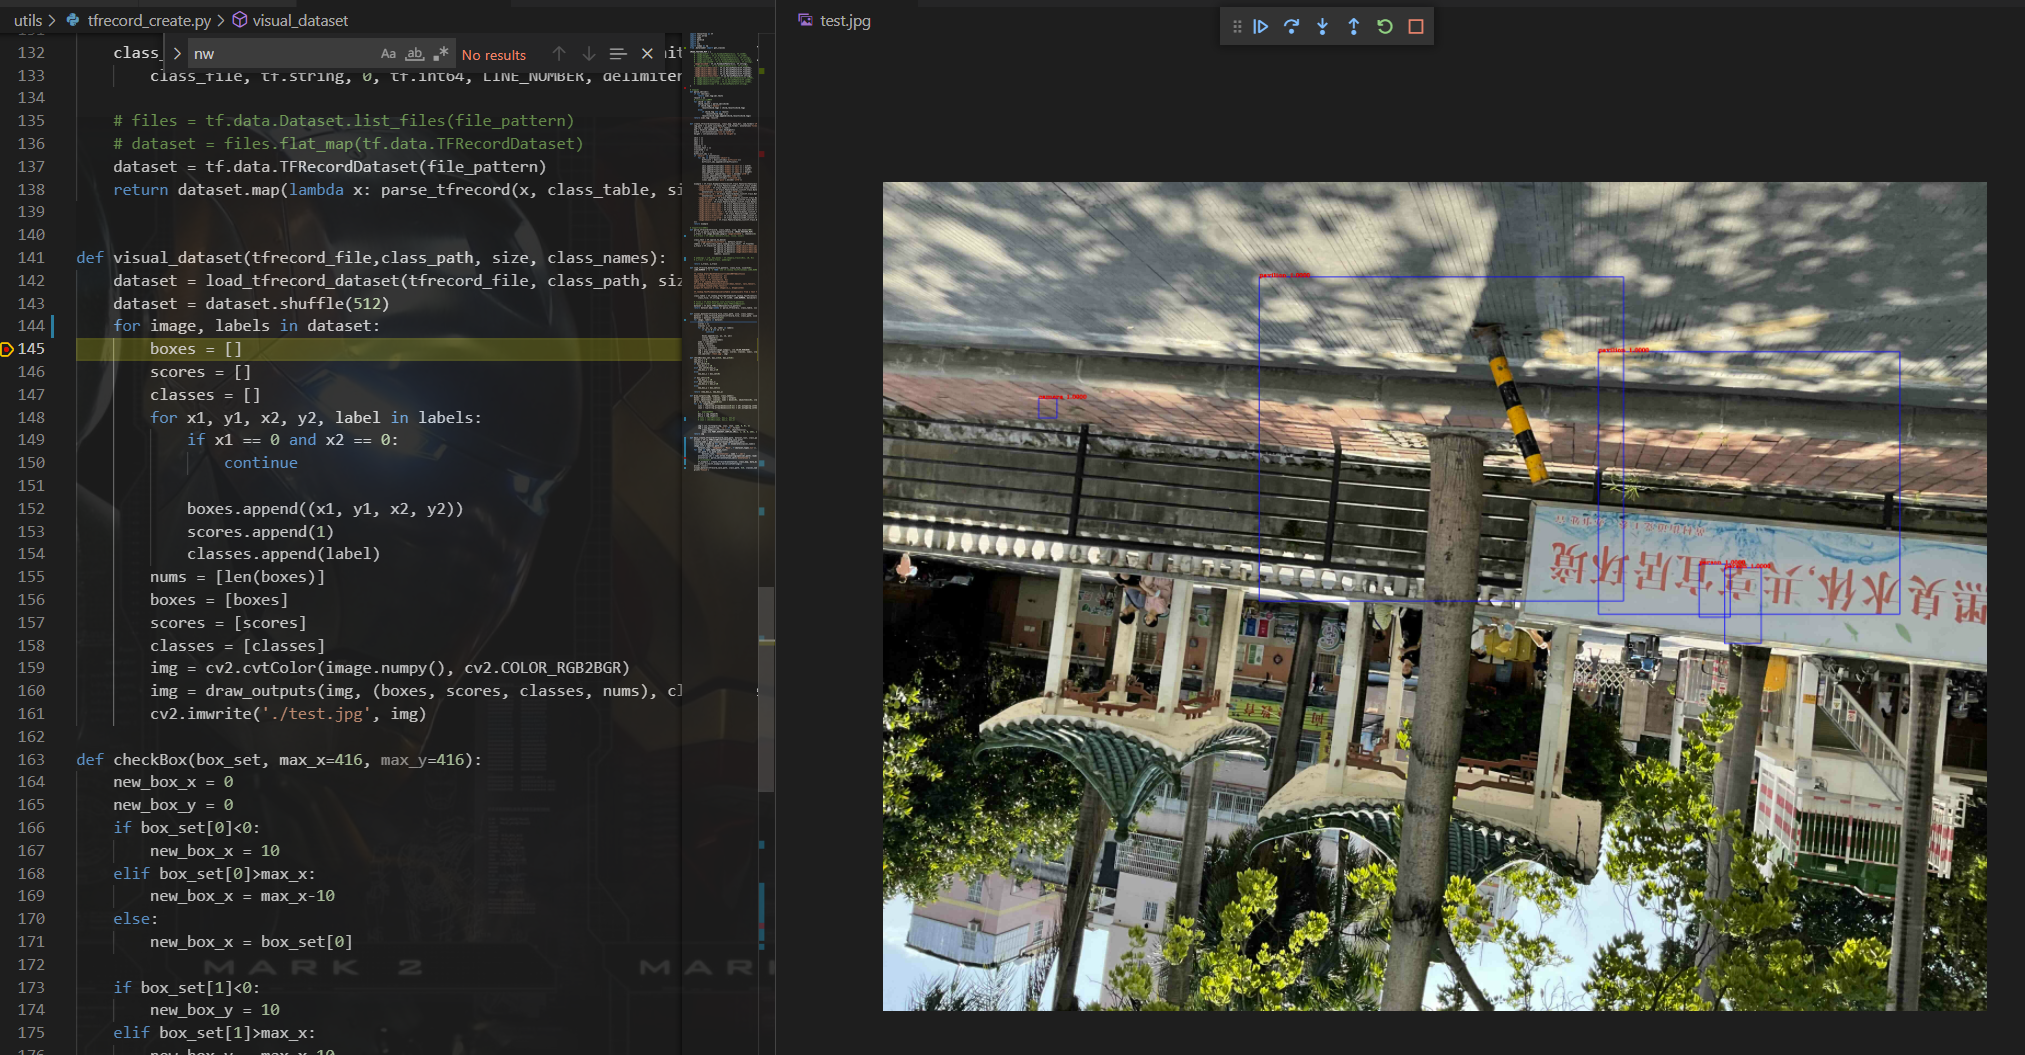
Task: Click the breakpoint marker on line 145
Action: pyautogui.click(x=7, y=349)
